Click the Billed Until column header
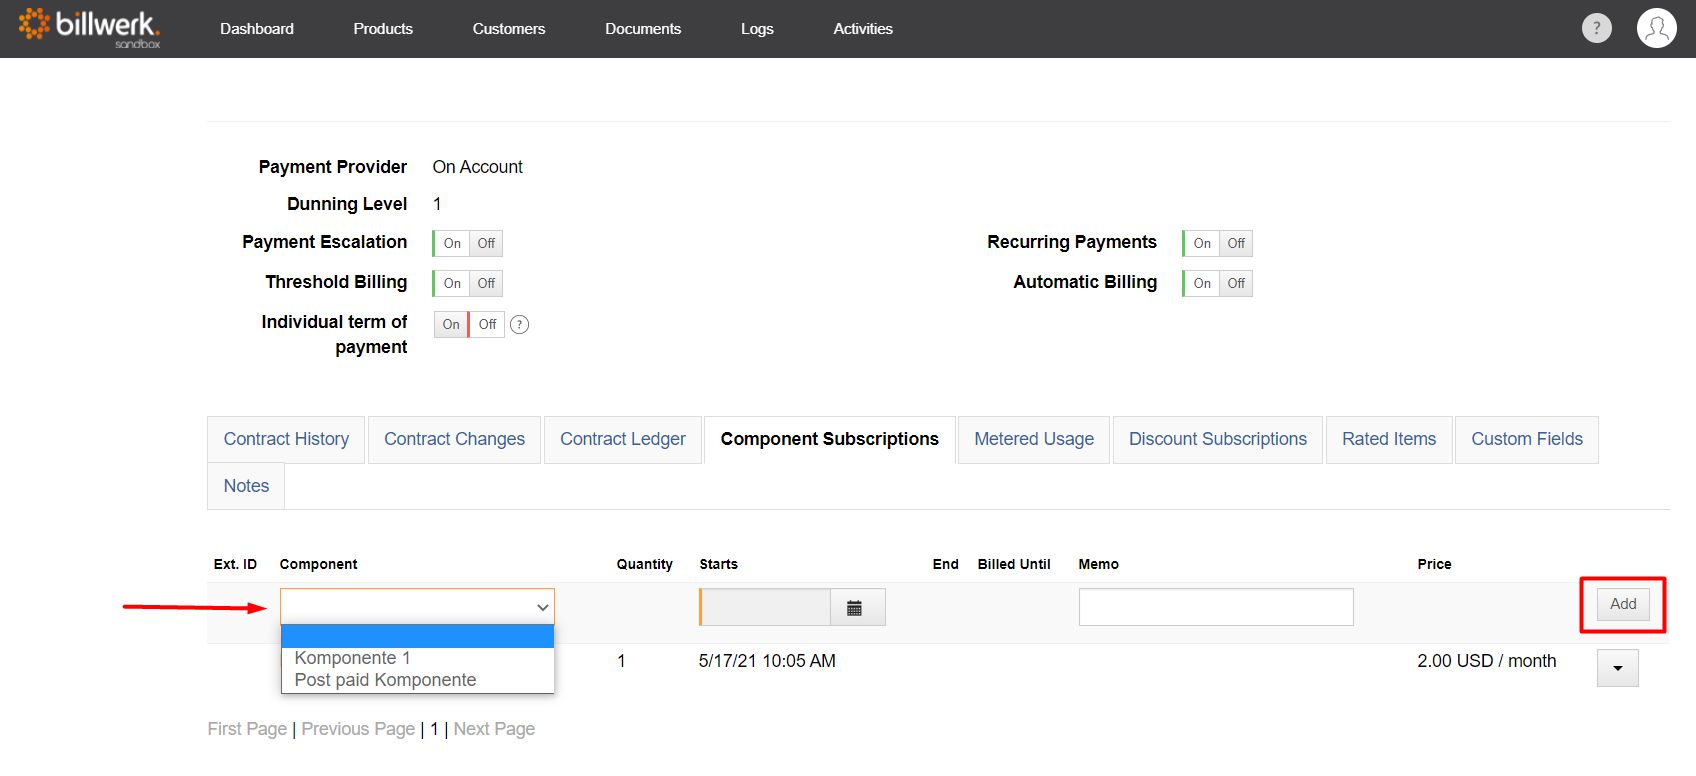 1014,564
